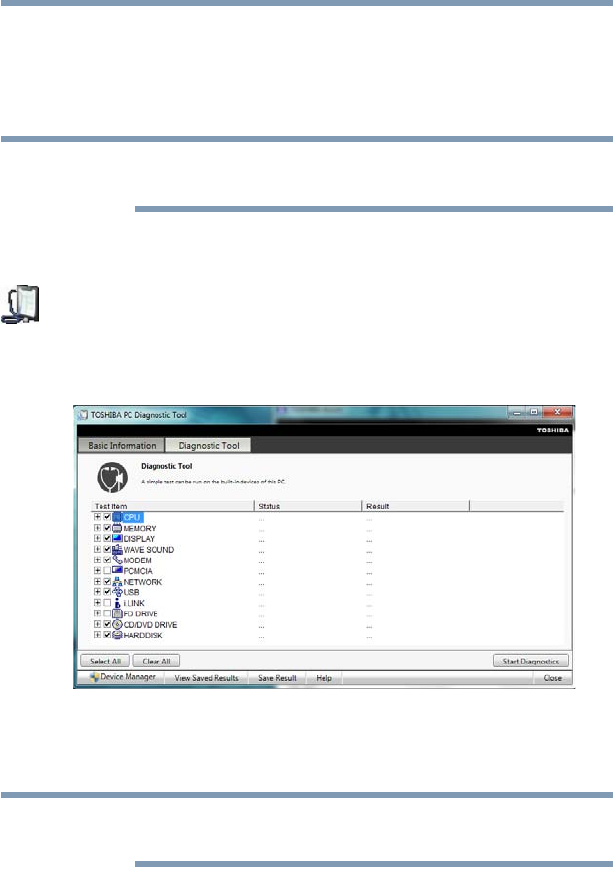
Task: Click the i.LINK icon
Action: point(117,603)
